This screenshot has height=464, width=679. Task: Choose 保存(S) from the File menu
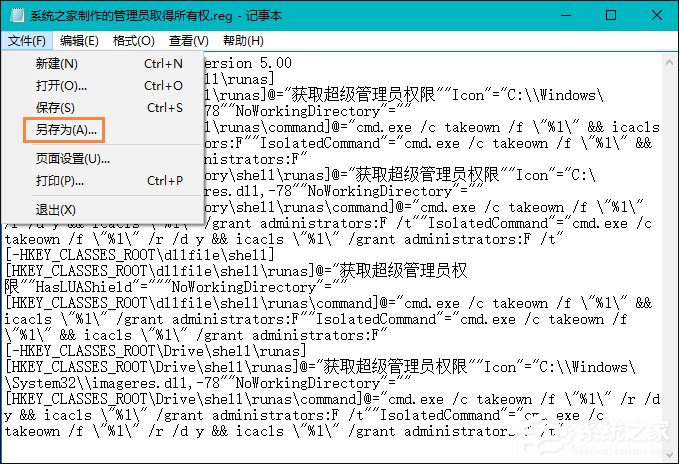click(x=103, y=107)
